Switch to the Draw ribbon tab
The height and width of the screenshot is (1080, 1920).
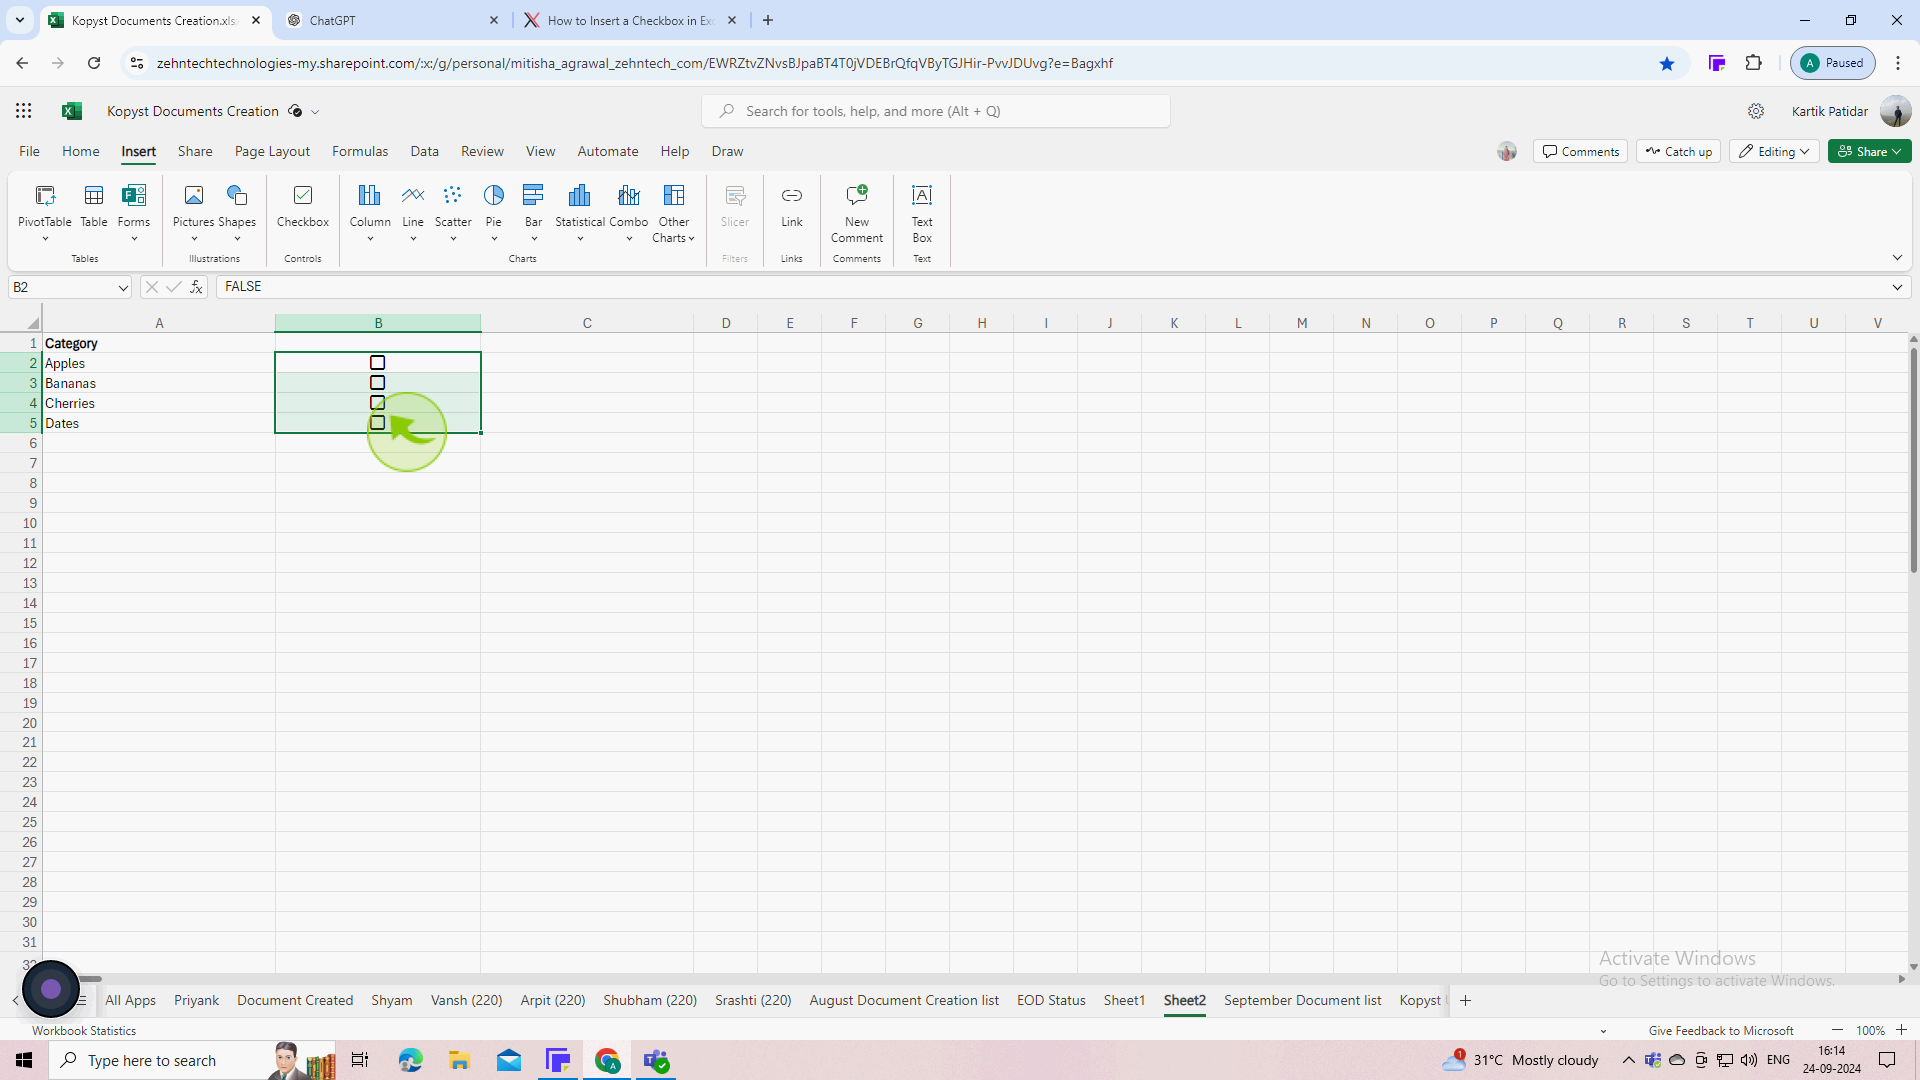(x=727, y=151)
